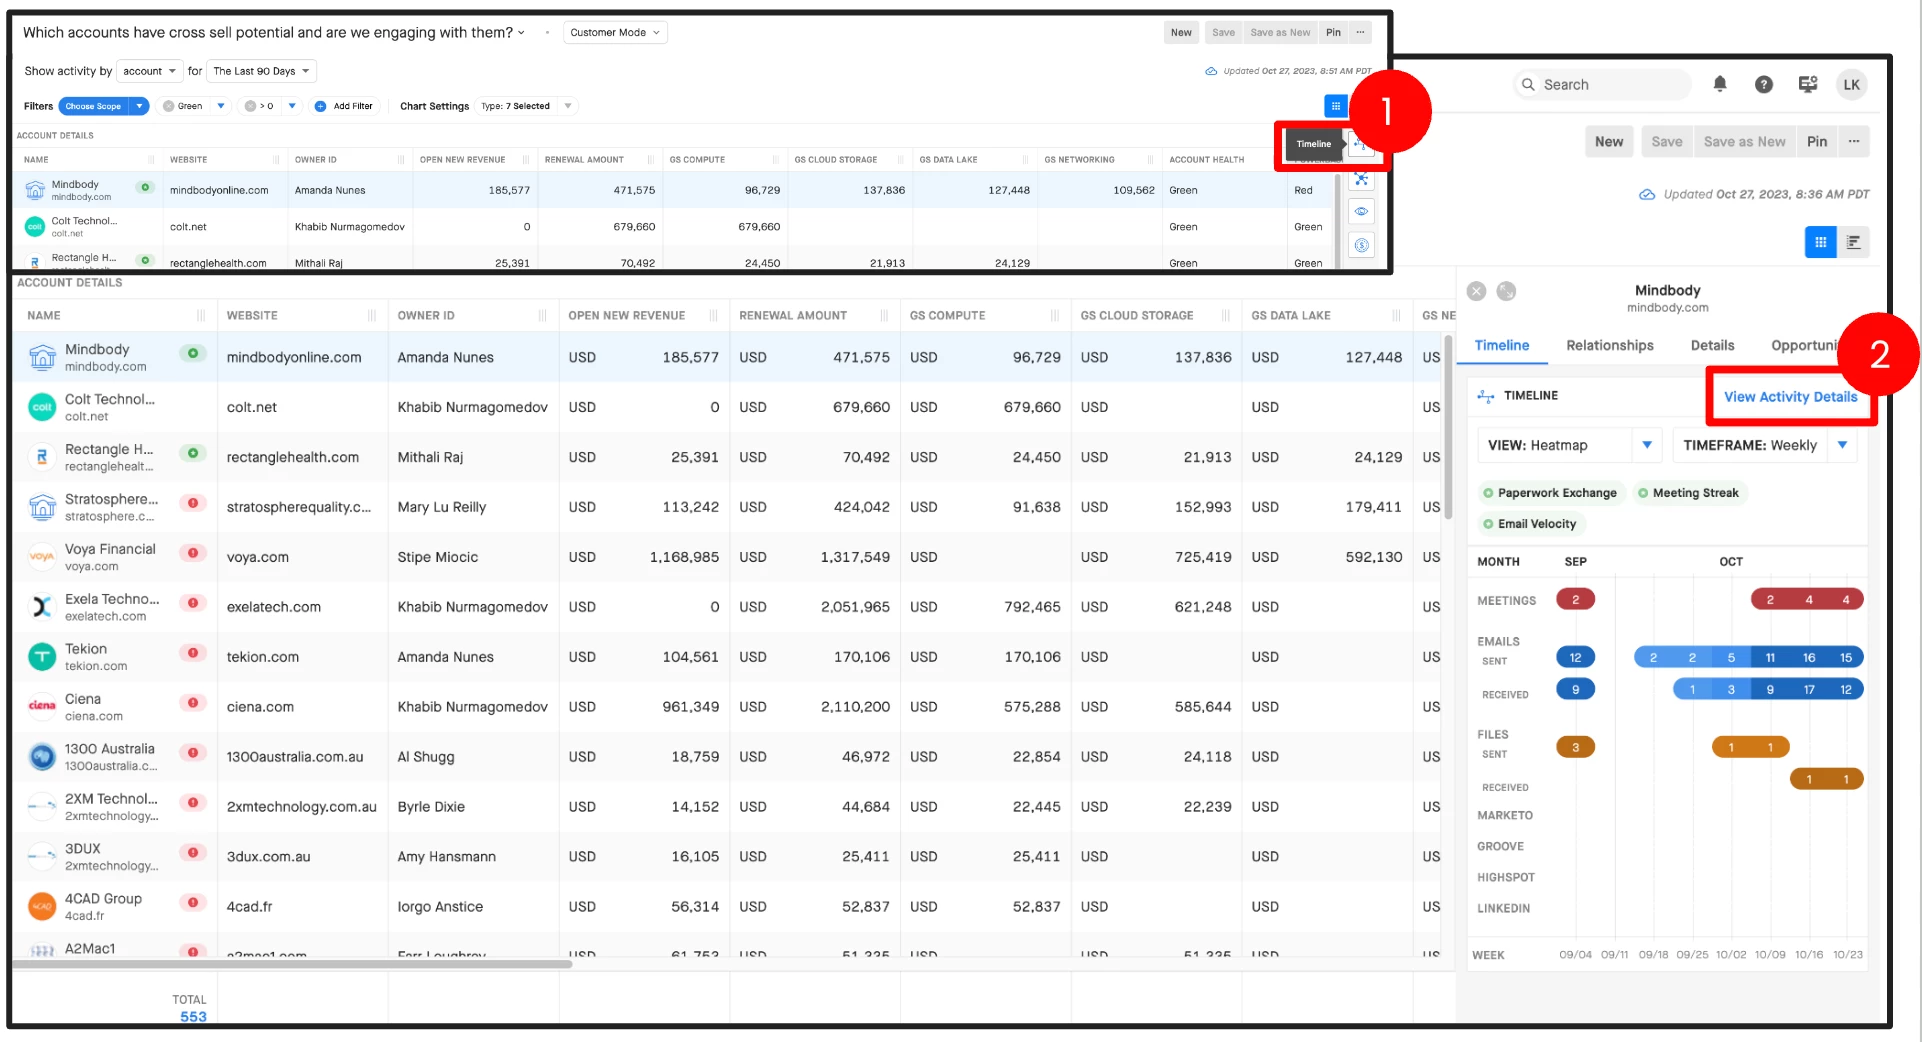The height and width of the screenshot is (1042, 1922).
Task: Expand the report title dropdown chevron
Action: [521, 32]
